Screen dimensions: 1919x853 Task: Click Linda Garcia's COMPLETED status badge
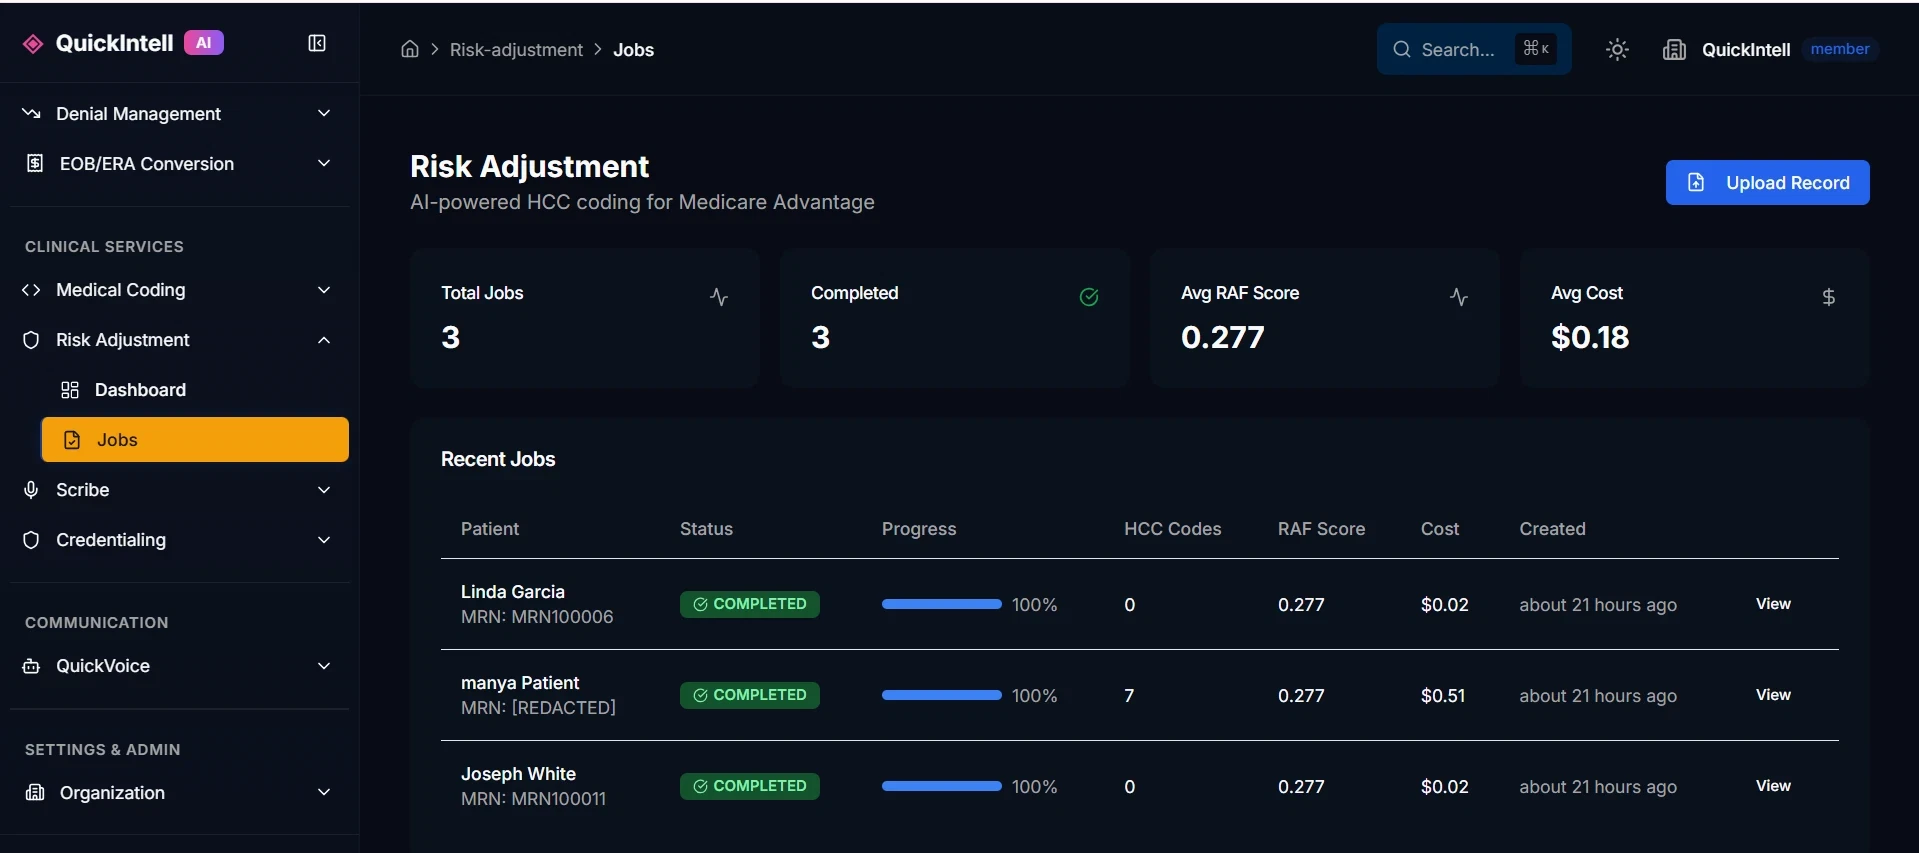pos(750,604)
